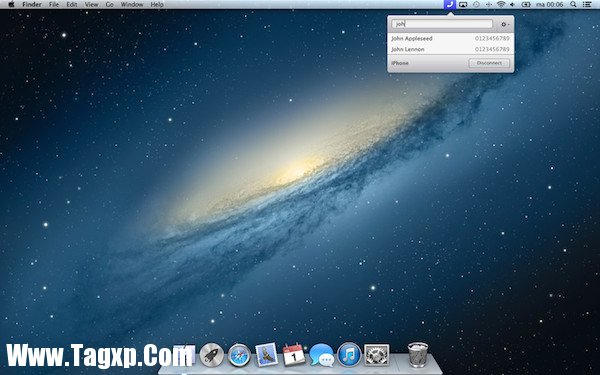
Task: Click the volume speaker icon
Action: point(512,5)
